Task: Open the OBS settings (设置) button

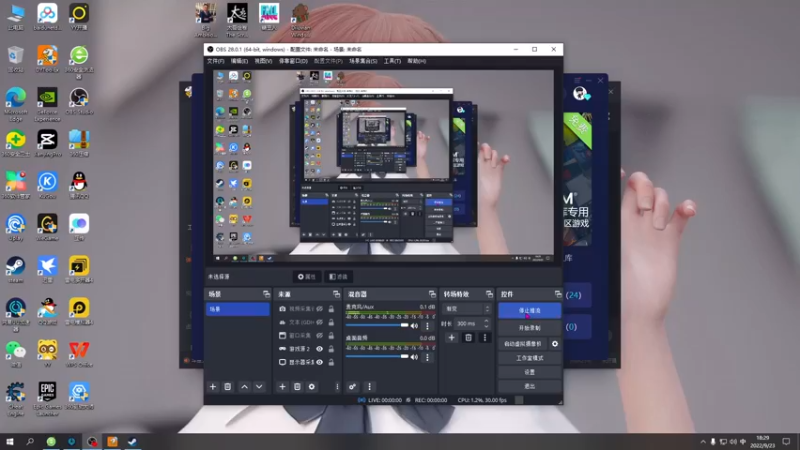Action: click(530, 372)
